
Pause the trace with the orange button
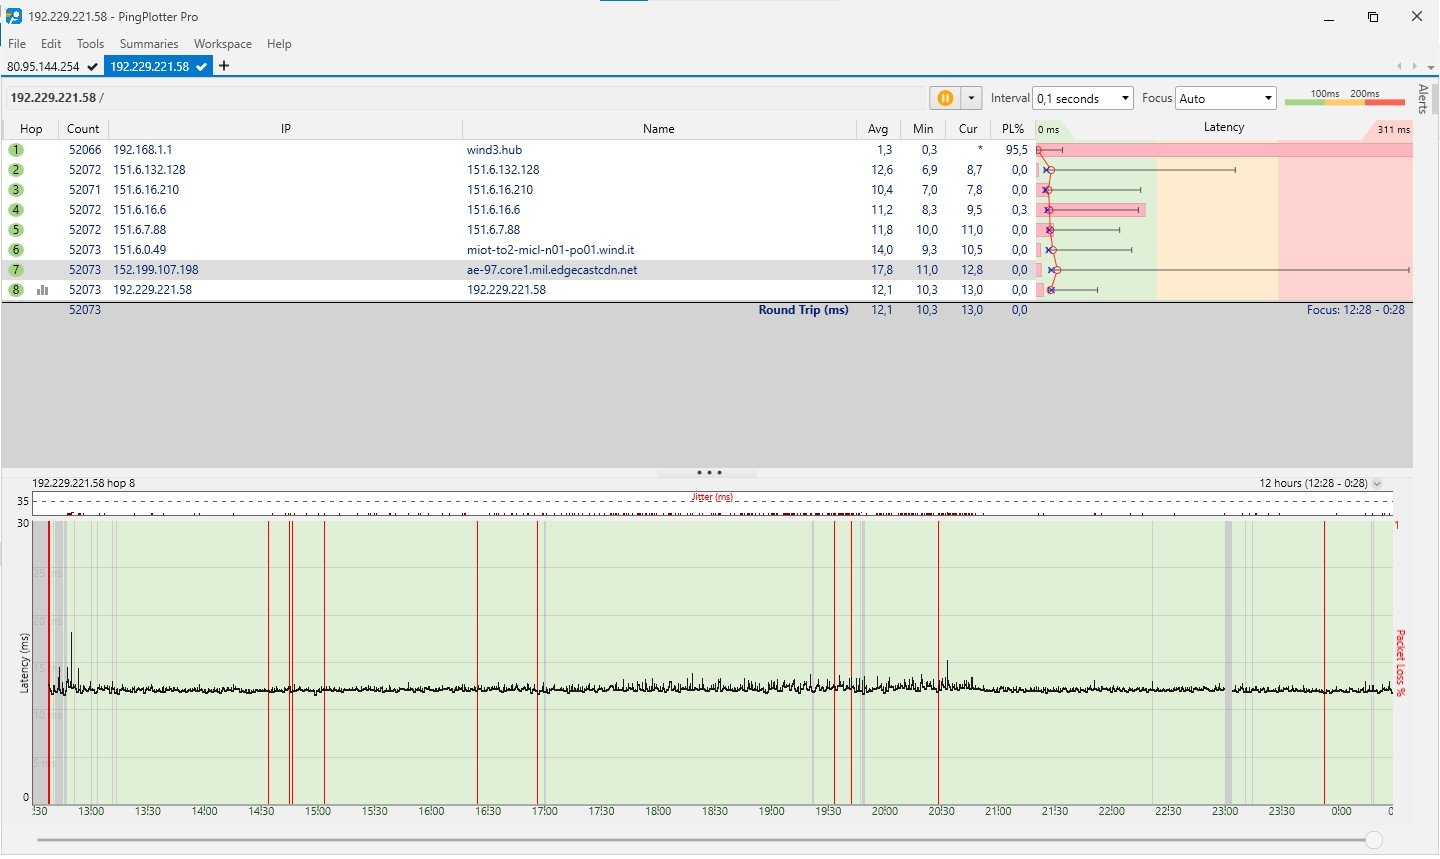tap(944, 98)
